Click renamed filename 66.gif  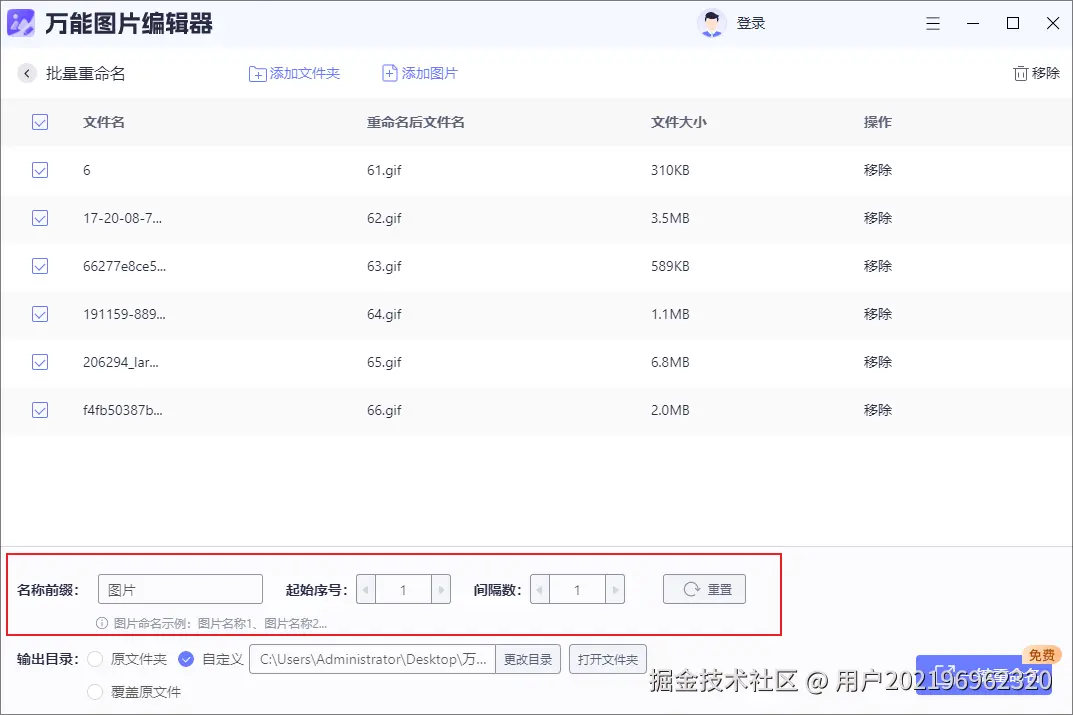pyautogui.click(x=384, y=410)
